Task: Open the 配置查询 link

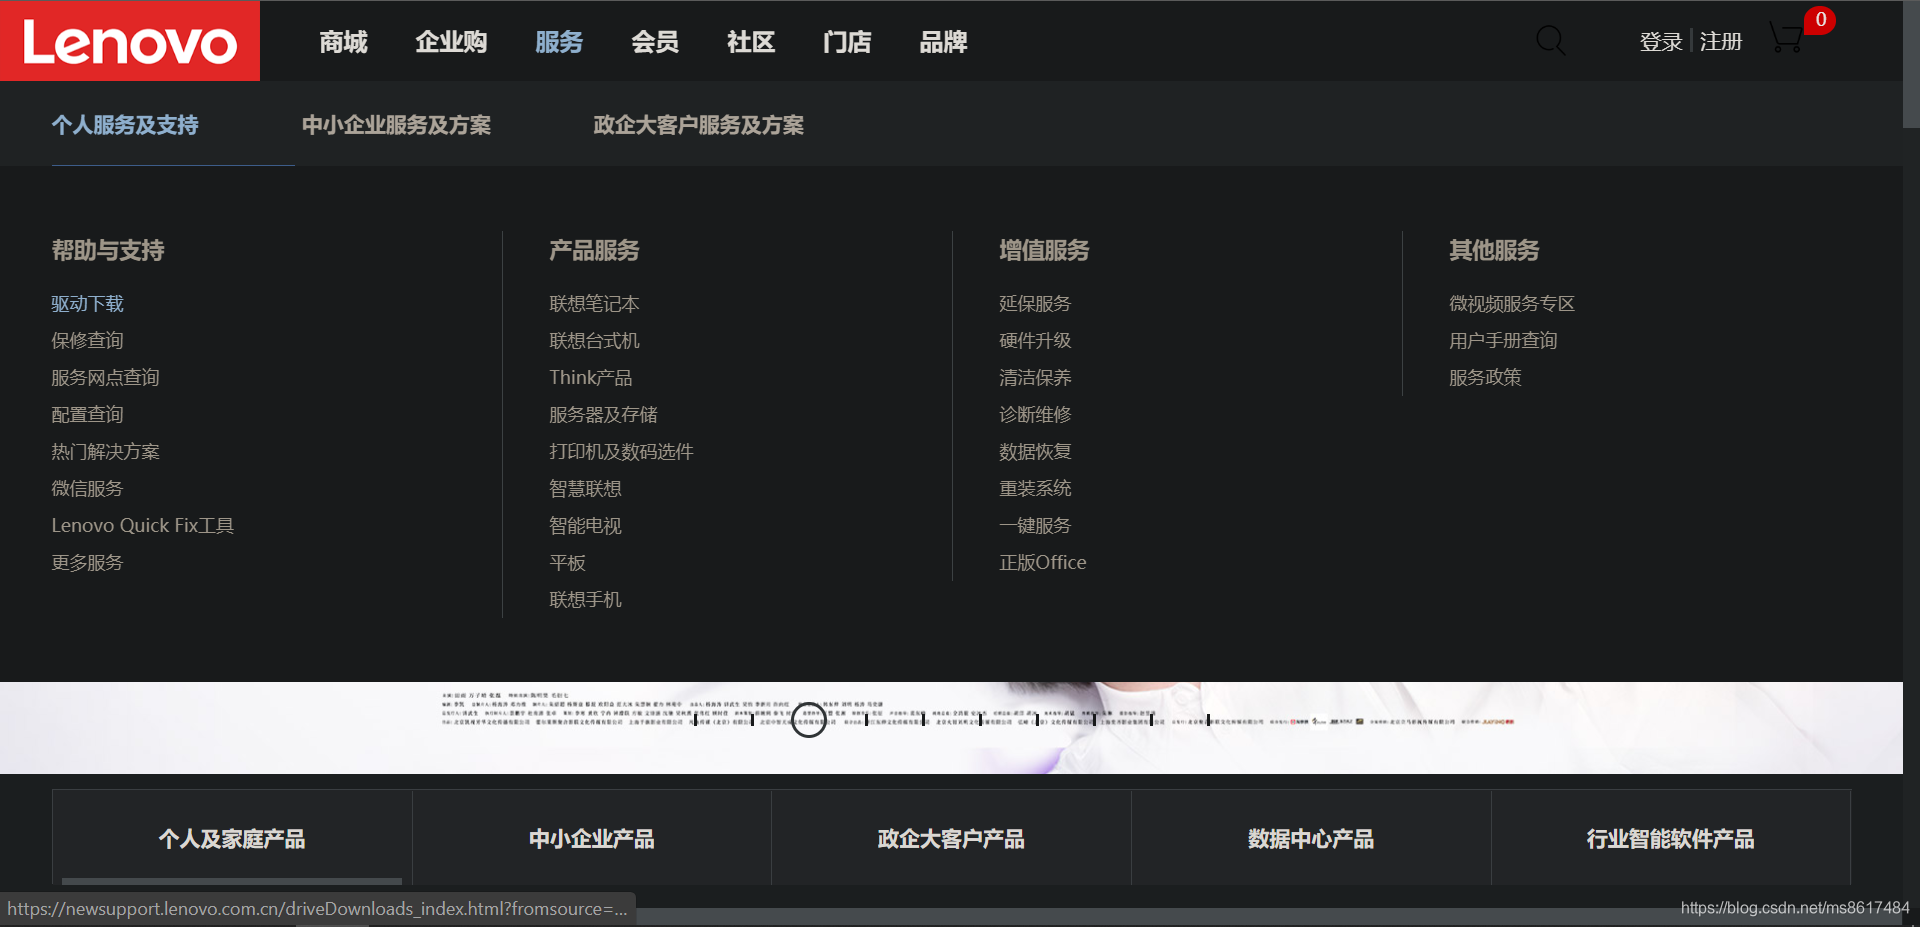Action: (x=88, y=415)
